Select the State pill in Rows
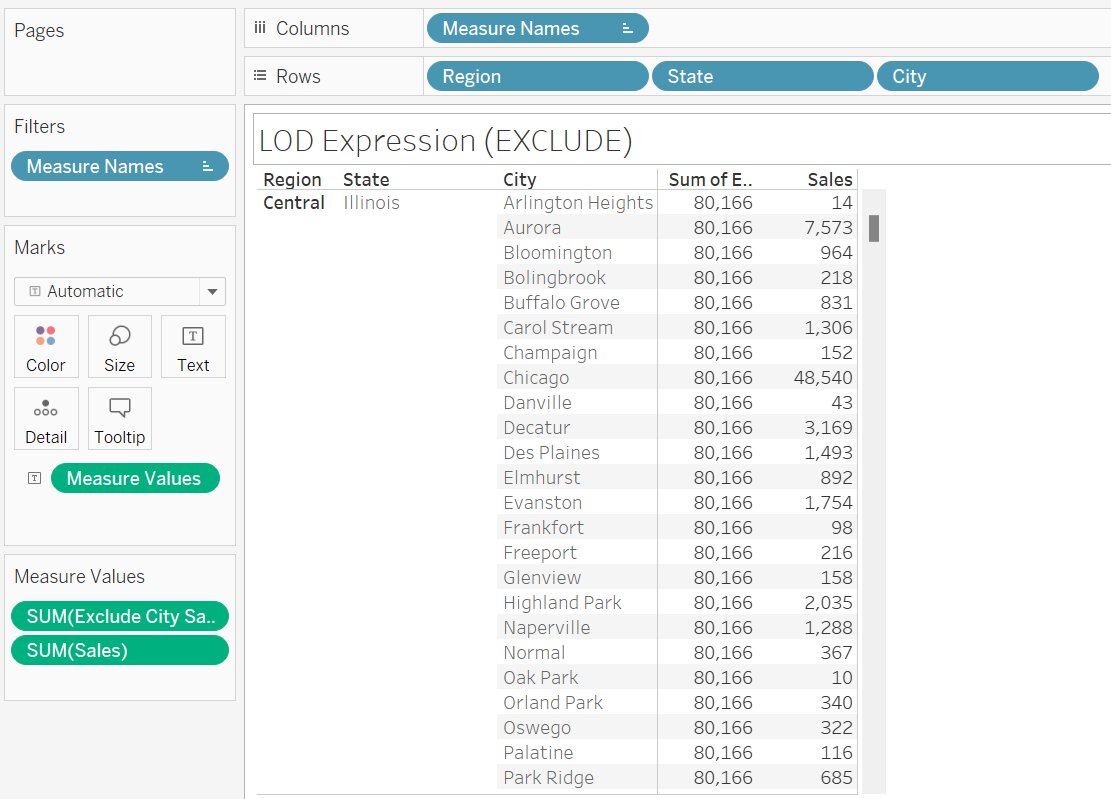The width and height of the screenshot is (1111, 799). click(x=762, y=77)
